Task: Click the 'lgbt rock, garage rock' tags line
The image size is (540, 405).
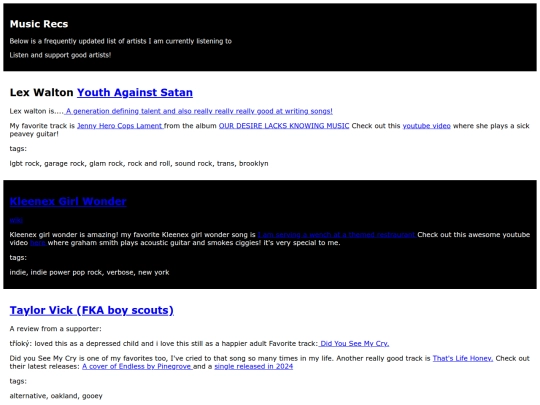Action: point(139,164)
